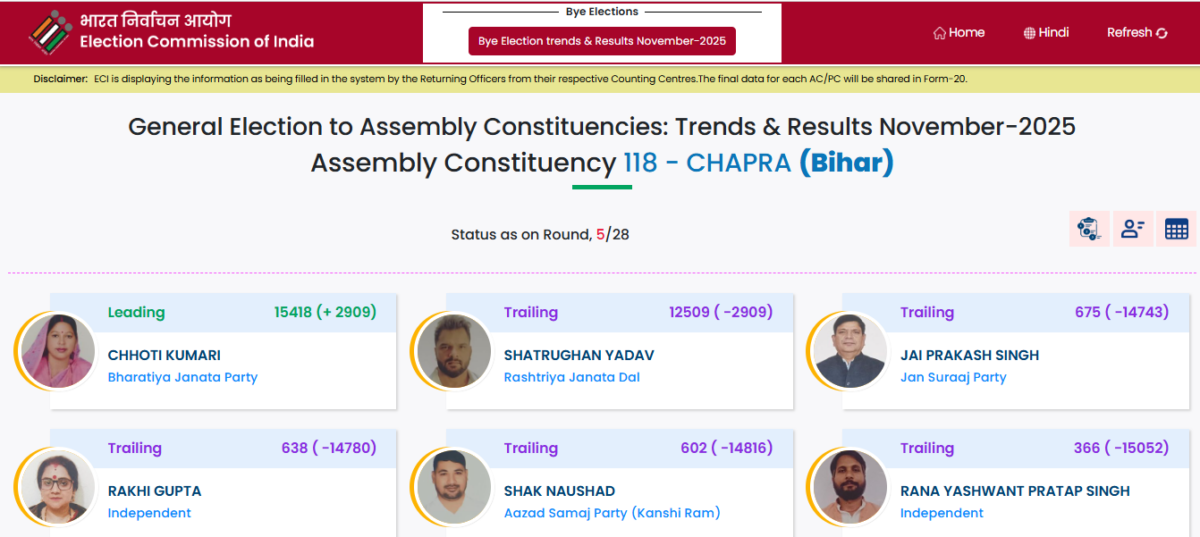Switch to the table grid view icon
The width and height of the screenshot is (1200, 537).
(1176, 229)
